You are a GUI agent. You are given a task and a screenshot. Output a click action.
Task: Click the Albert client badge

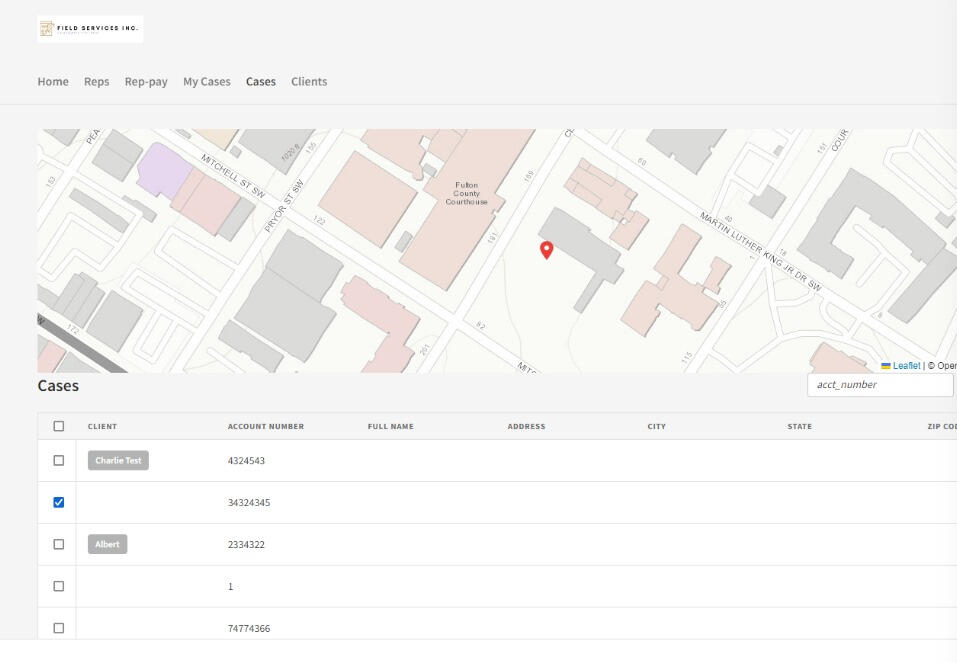point(107,545)
